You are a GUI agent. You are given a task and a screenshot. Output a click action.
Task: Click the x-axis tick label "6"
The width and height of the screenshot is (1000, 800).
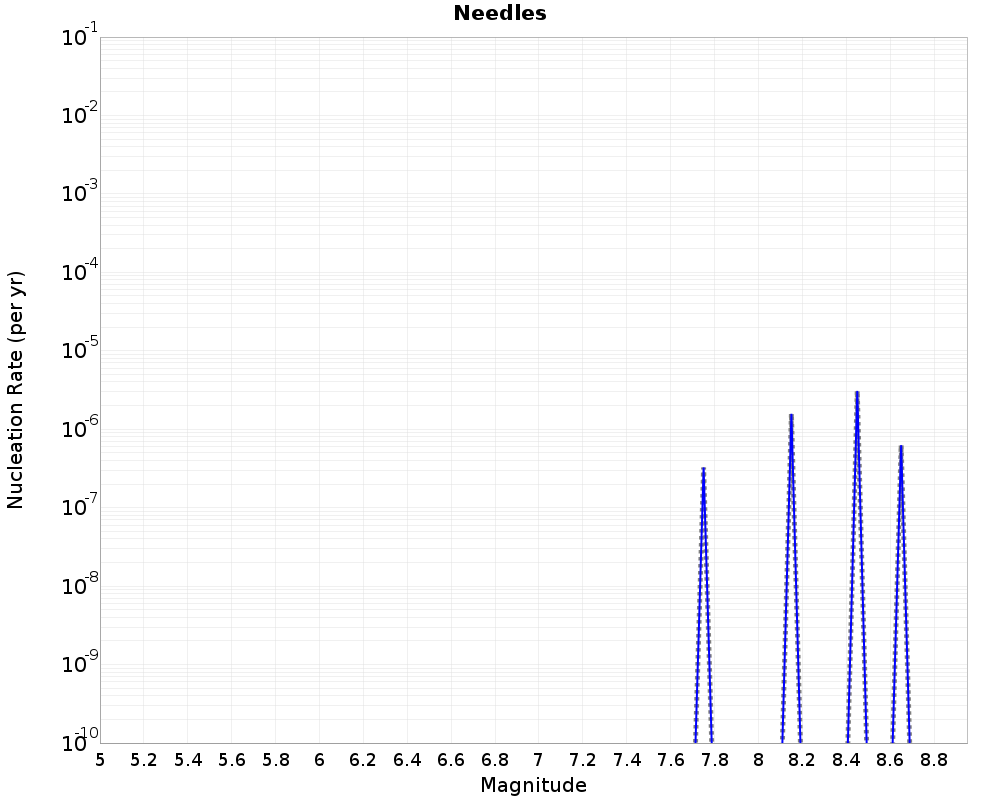click(320, 760)
